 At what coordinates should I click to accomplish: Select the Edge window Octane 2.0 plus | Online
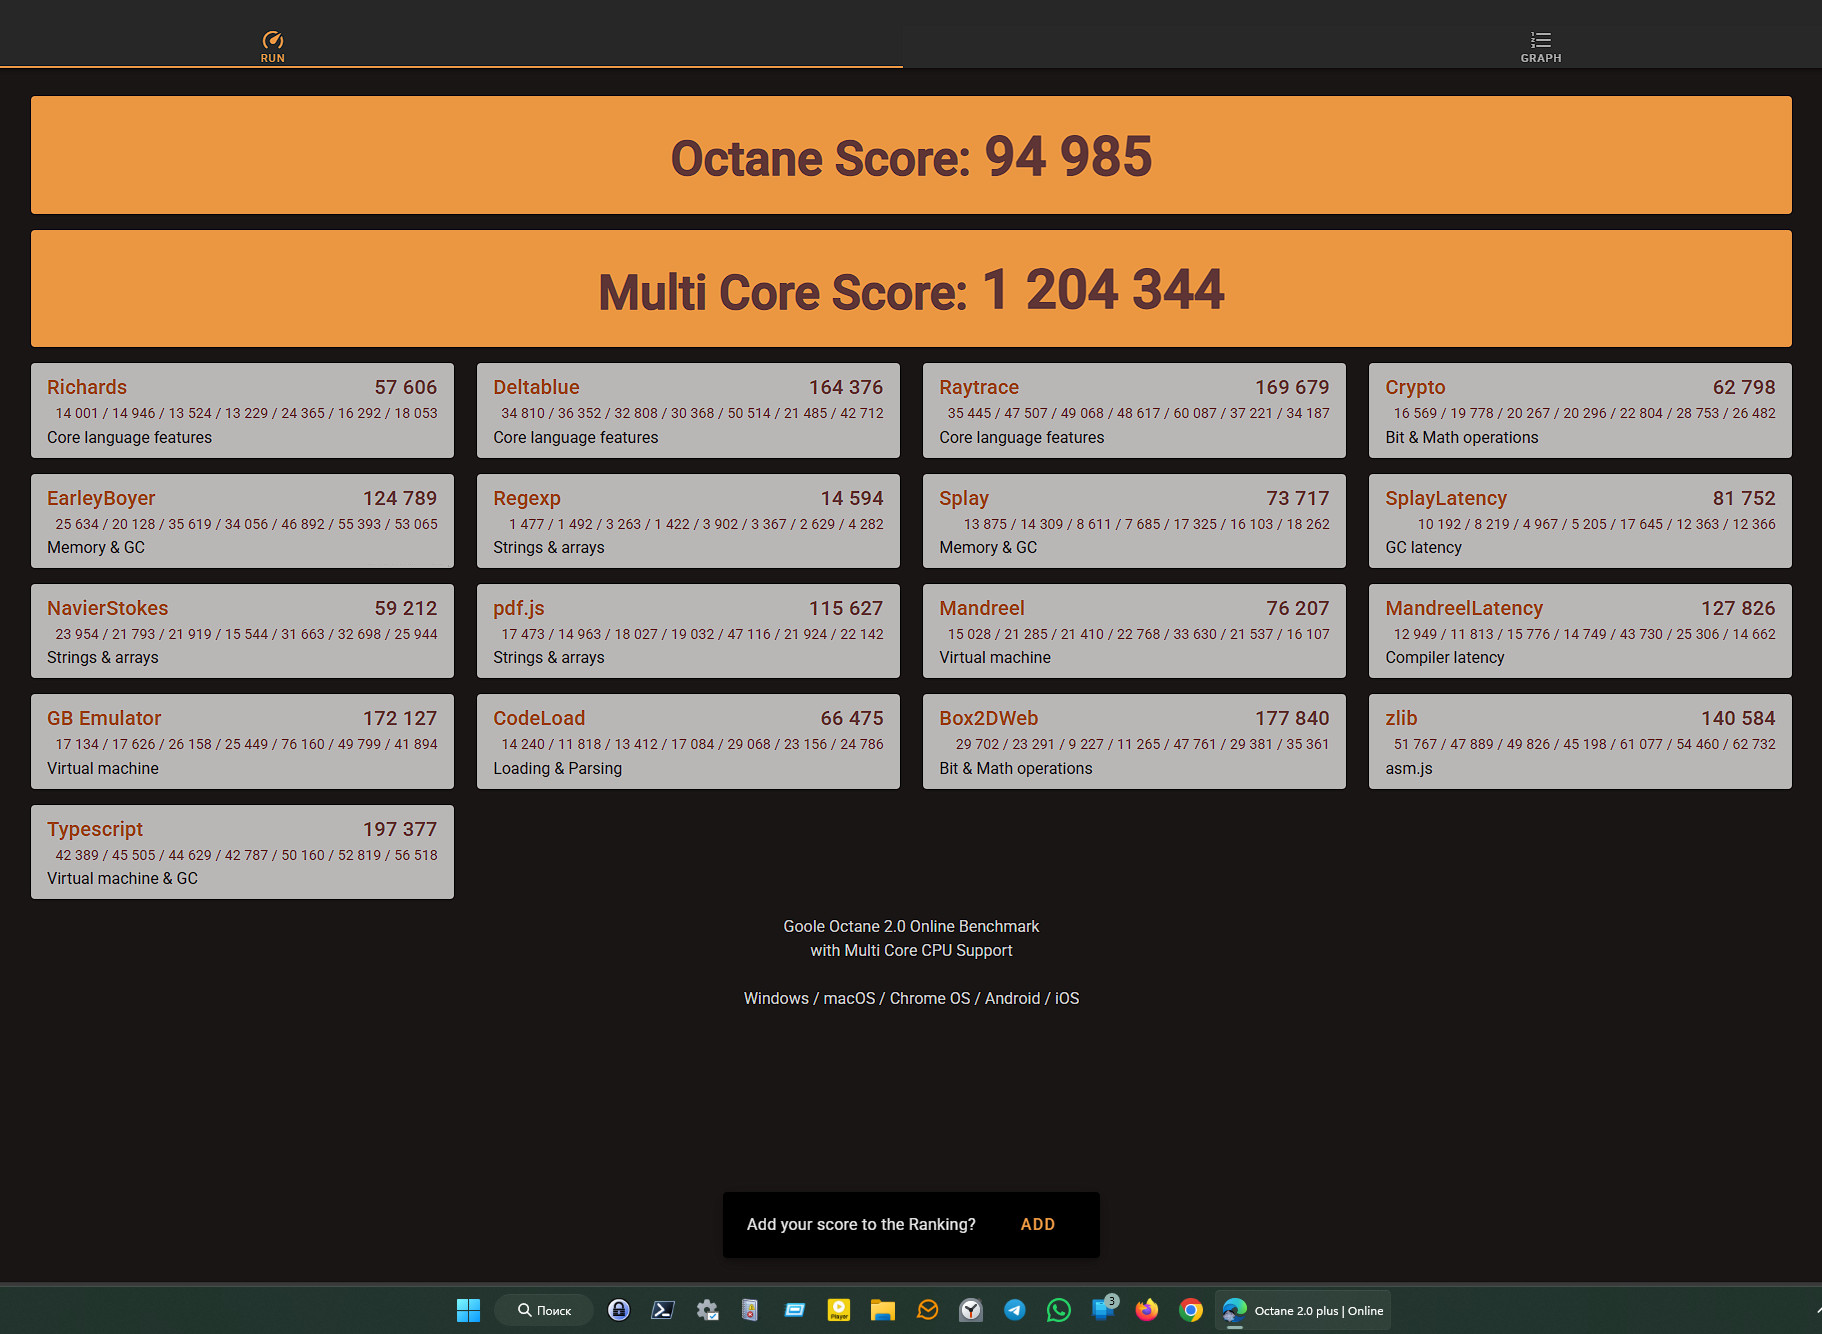[1303, 1310]
